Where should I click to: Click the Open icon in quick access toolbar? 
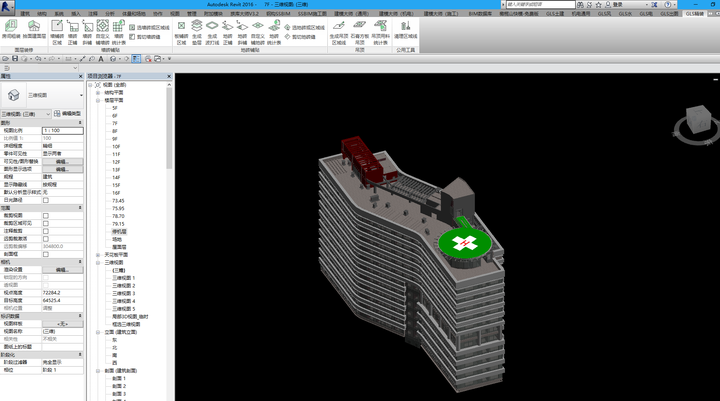(x=6, y=59)
